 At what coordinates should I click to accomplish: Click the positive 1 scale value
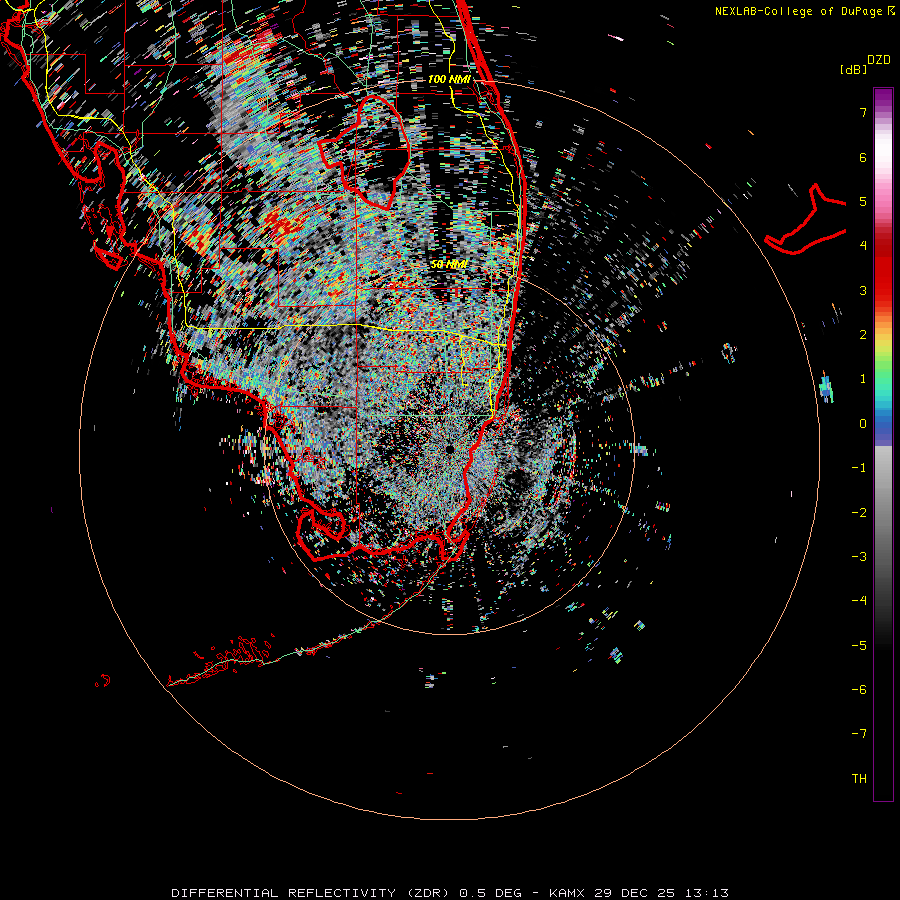[863, 379]
